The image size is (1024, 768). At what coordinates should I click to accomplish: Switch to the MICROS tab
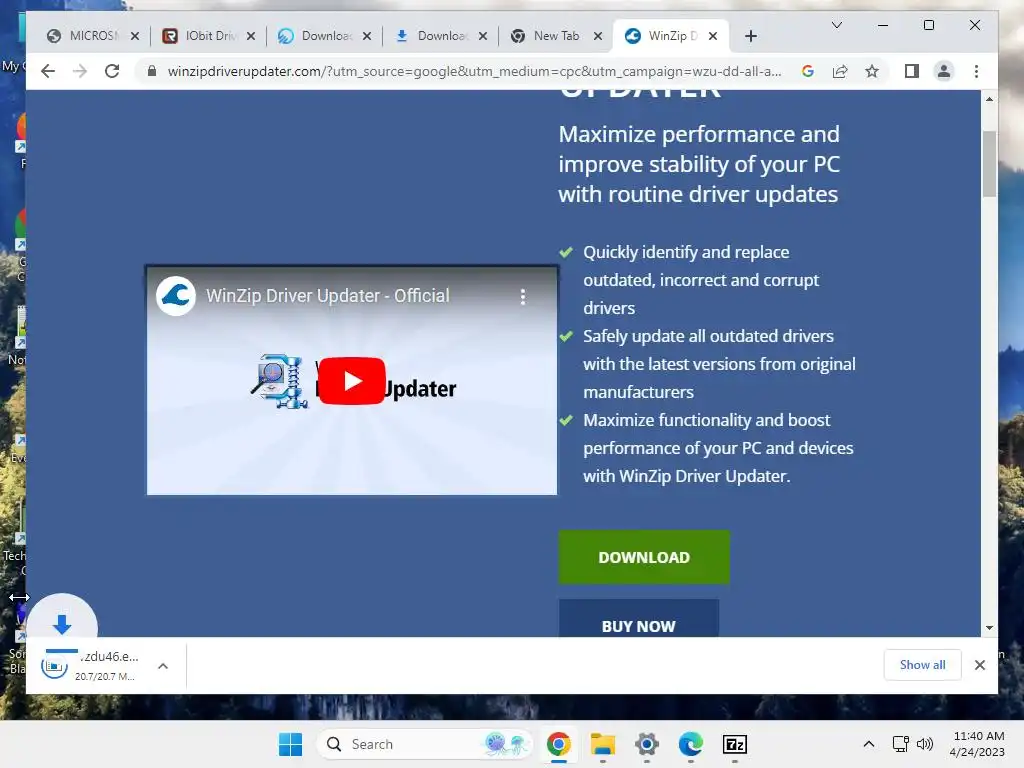[x=91, y=36]
